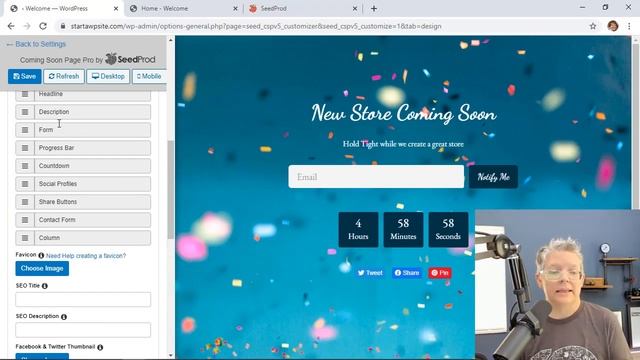Close the Home - Welcome tab

235,9
